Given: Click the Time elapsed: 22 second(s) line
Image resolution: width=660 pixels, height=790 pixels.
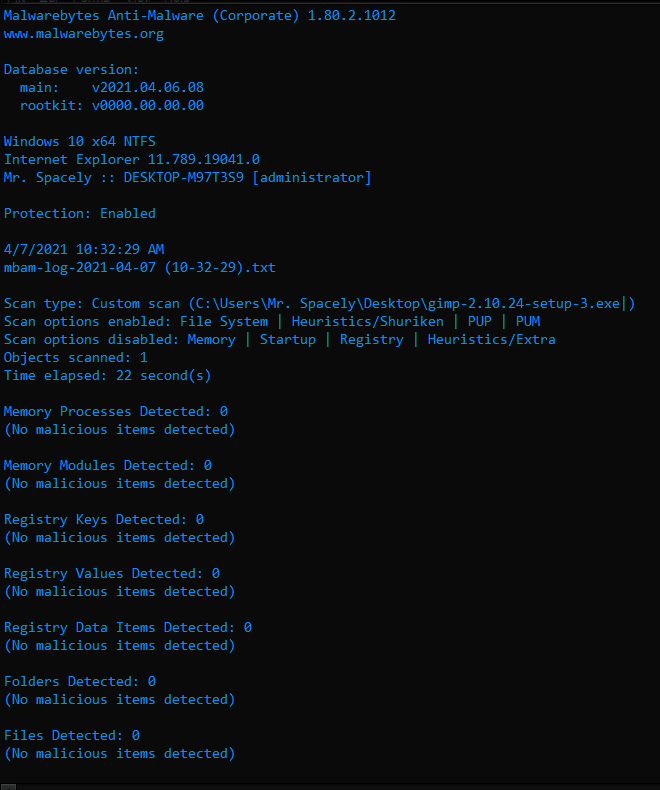Looking at the screenshot, I should point(107,376).
